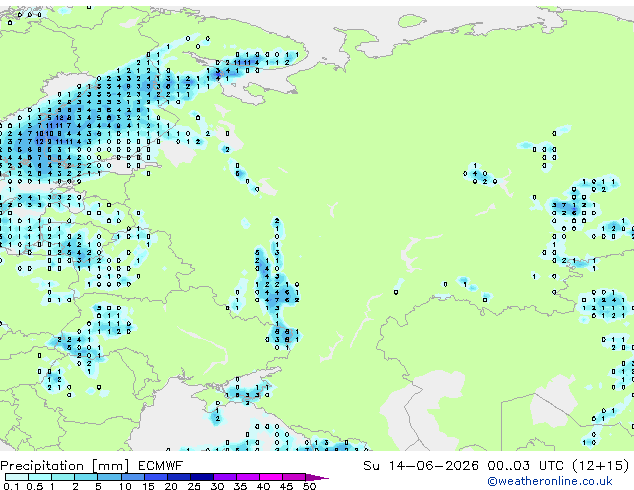Select the 5–10 mm legend swatch
Image resolution: width=634 pixels, height=490 pixels.
(109, 477)
